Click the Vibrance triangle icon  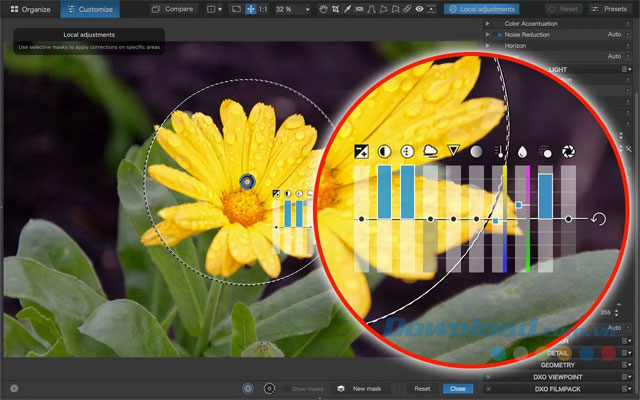(453, 151)
